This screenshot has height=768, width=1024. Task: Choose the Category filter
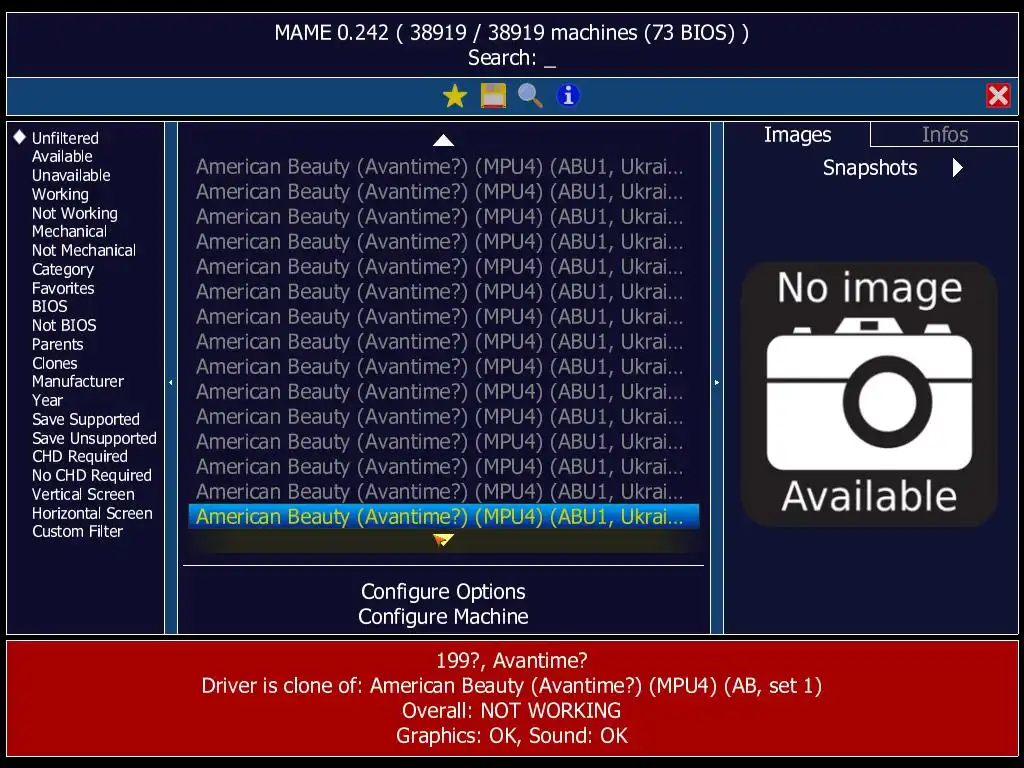coord(63,270)
